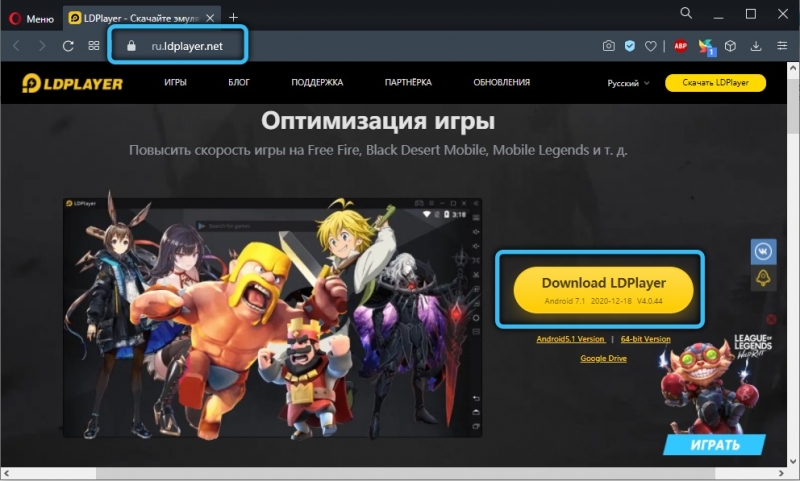Image resolution: width=800 pixels, height=481 pixels.
Task: Click the scroll left arrow
Action: (6, 474)
